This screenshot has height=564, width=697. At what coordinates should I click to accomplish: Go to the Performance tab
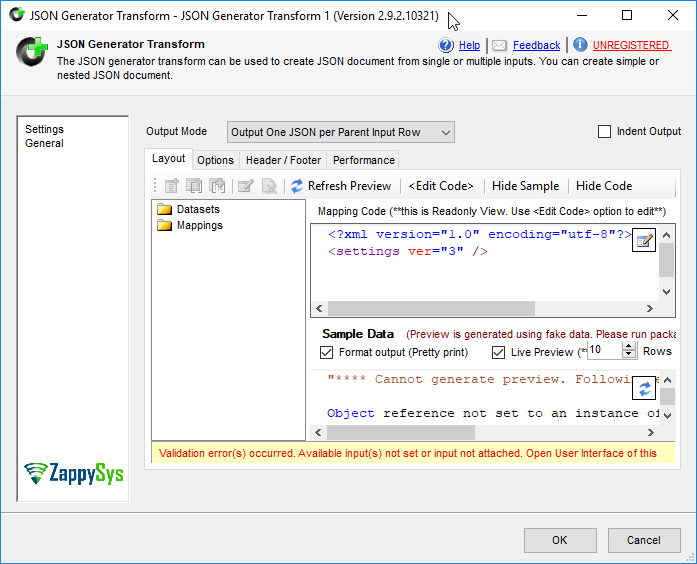pyautogui.click(x=364, y=160)
